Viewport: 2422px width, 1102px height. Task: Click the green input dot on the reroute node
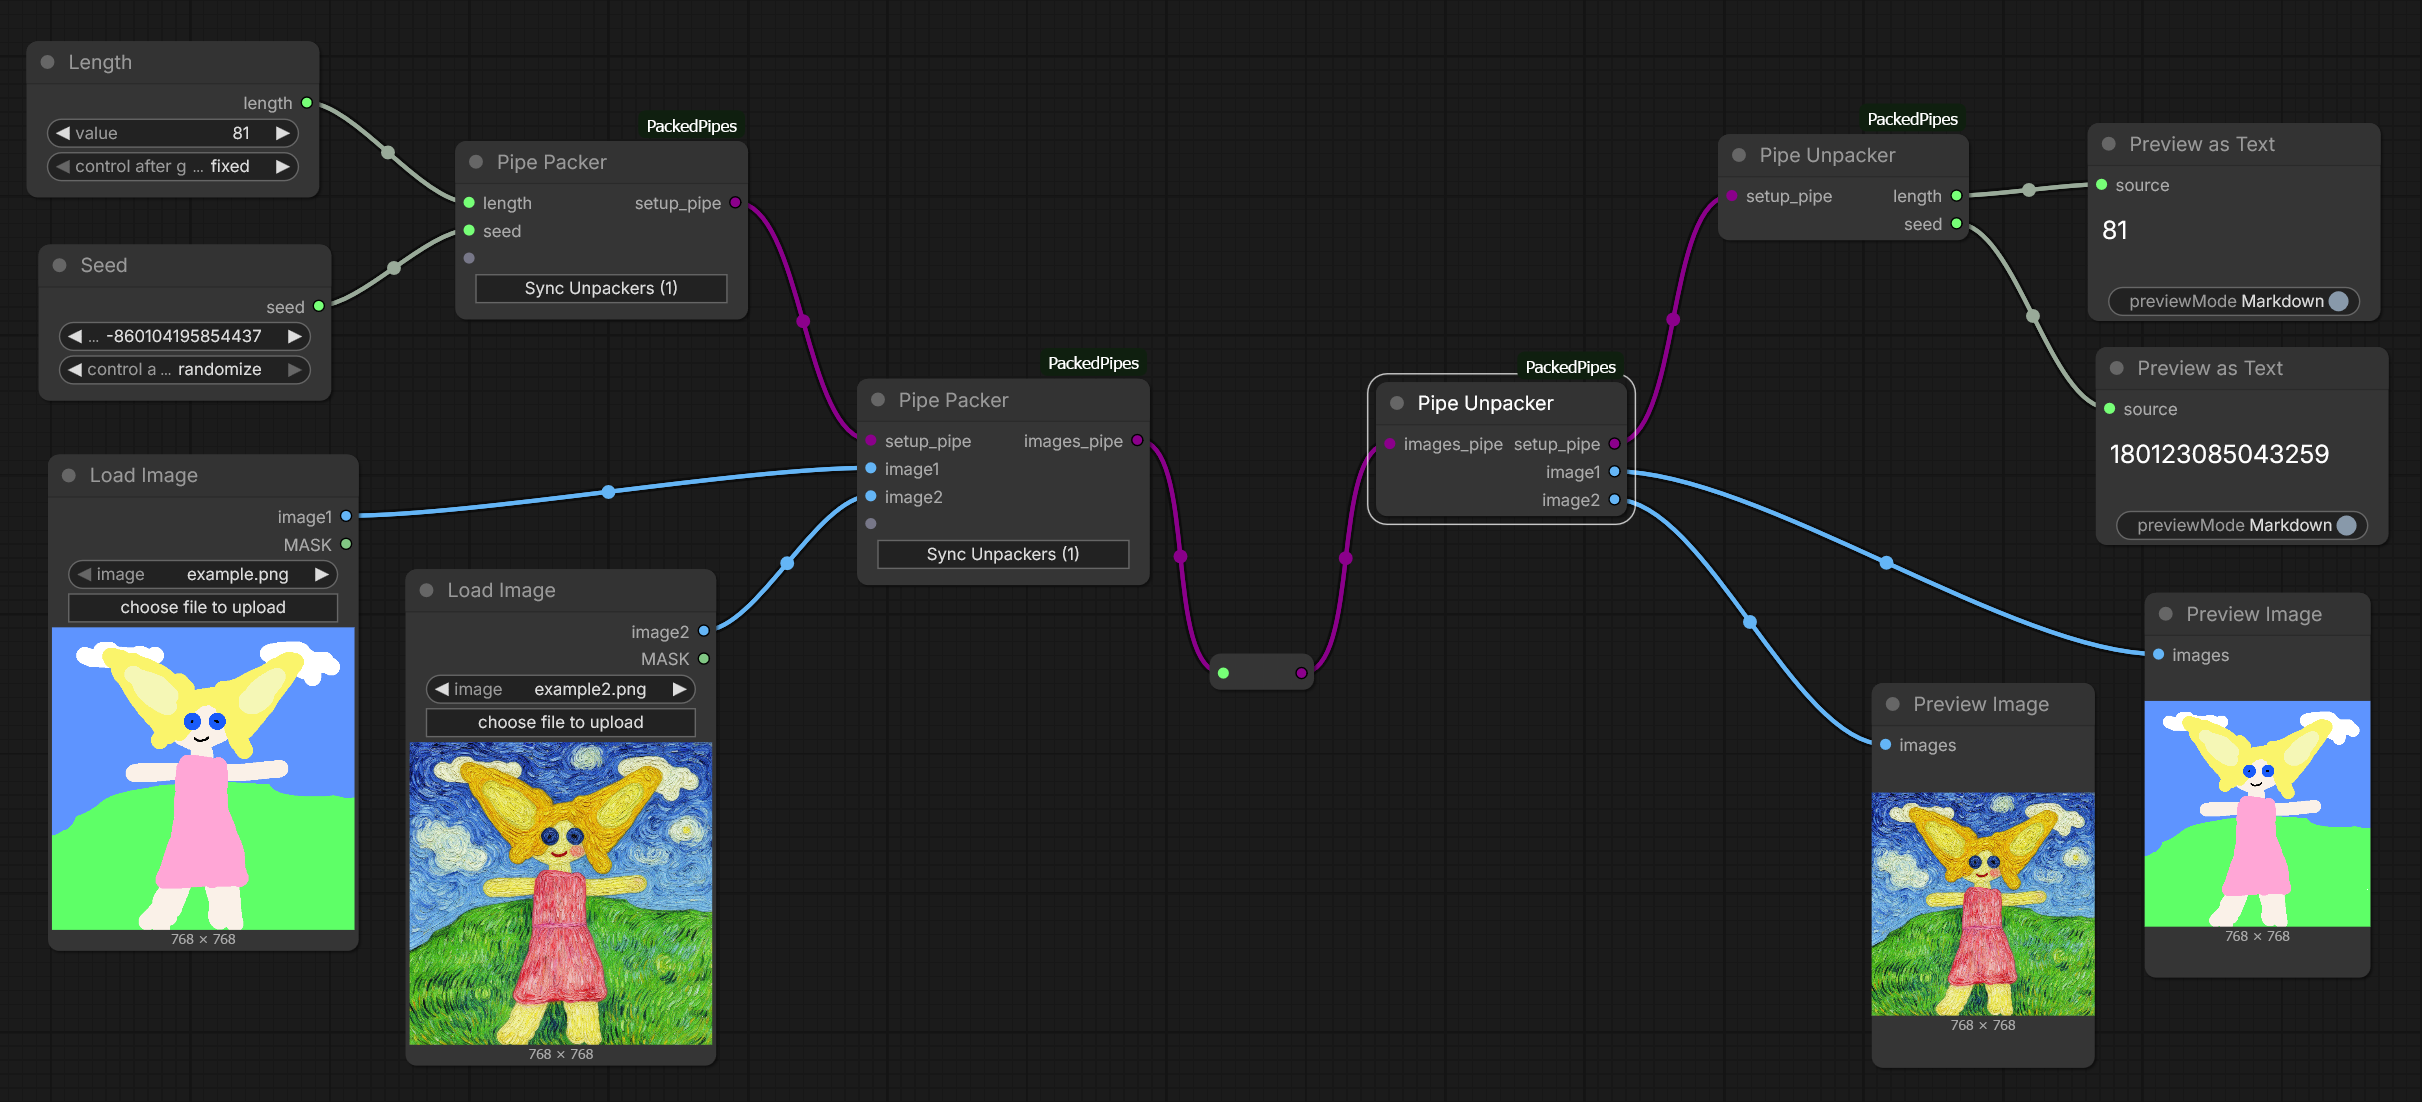1223,673
